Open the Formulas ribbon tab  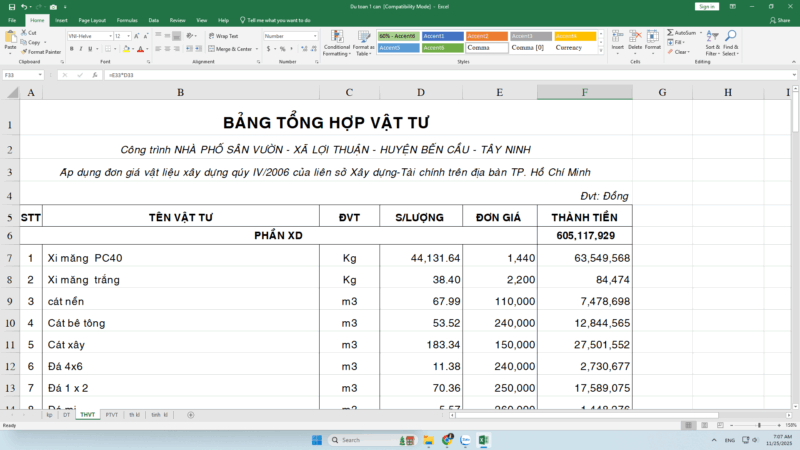(127, 19)
